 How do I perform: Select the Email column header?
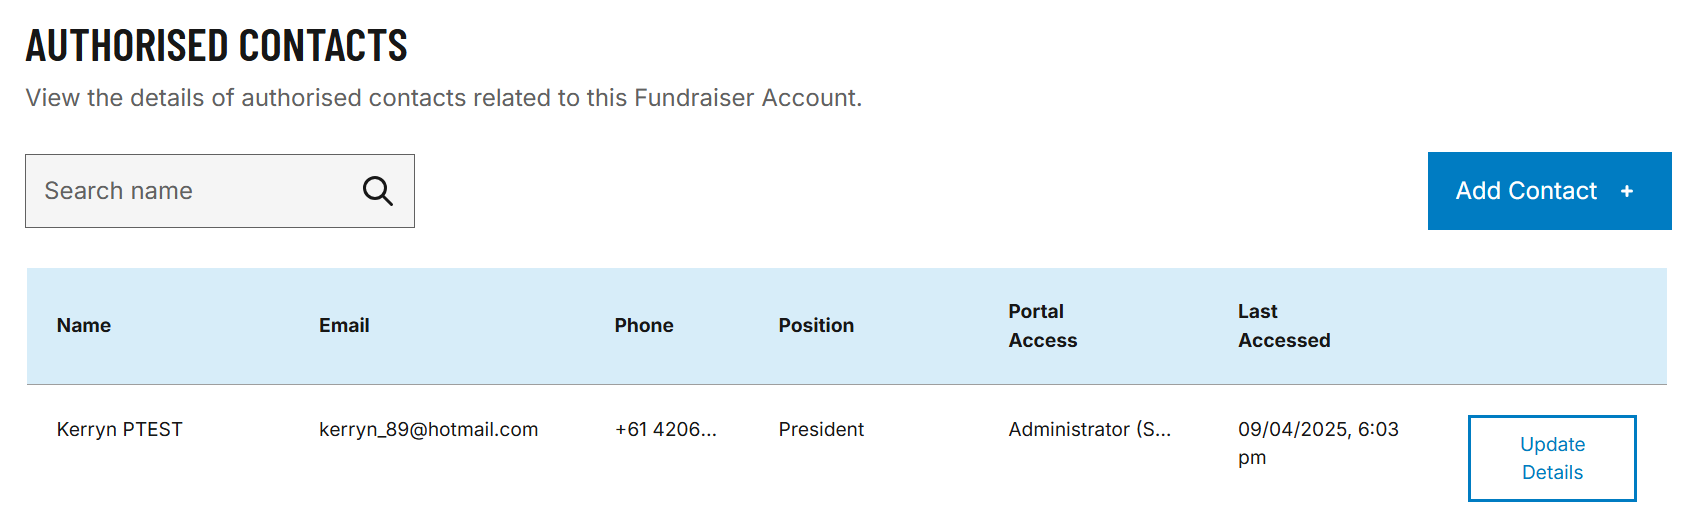344,326
